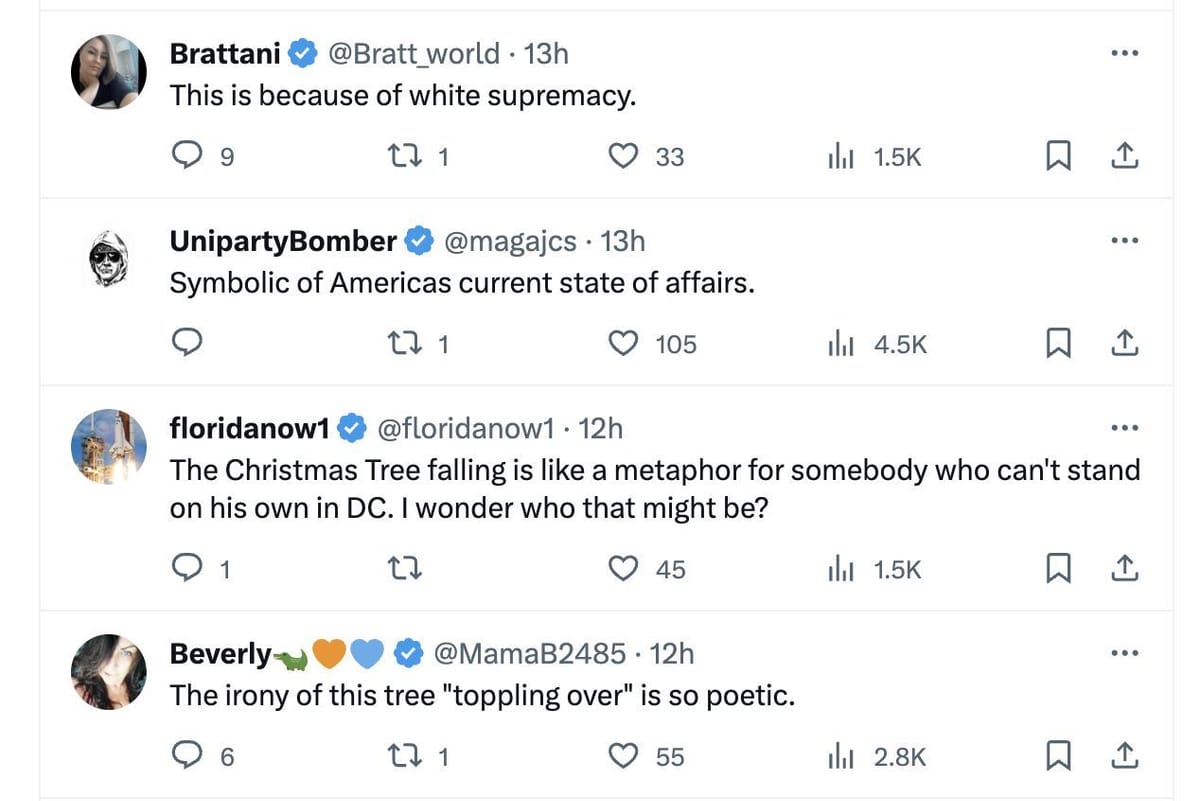The height and width of the screenshot is (801, 1200).
Task: Open the 12h timestamp on Beverly's tweet
Action: tap(671, 653)
